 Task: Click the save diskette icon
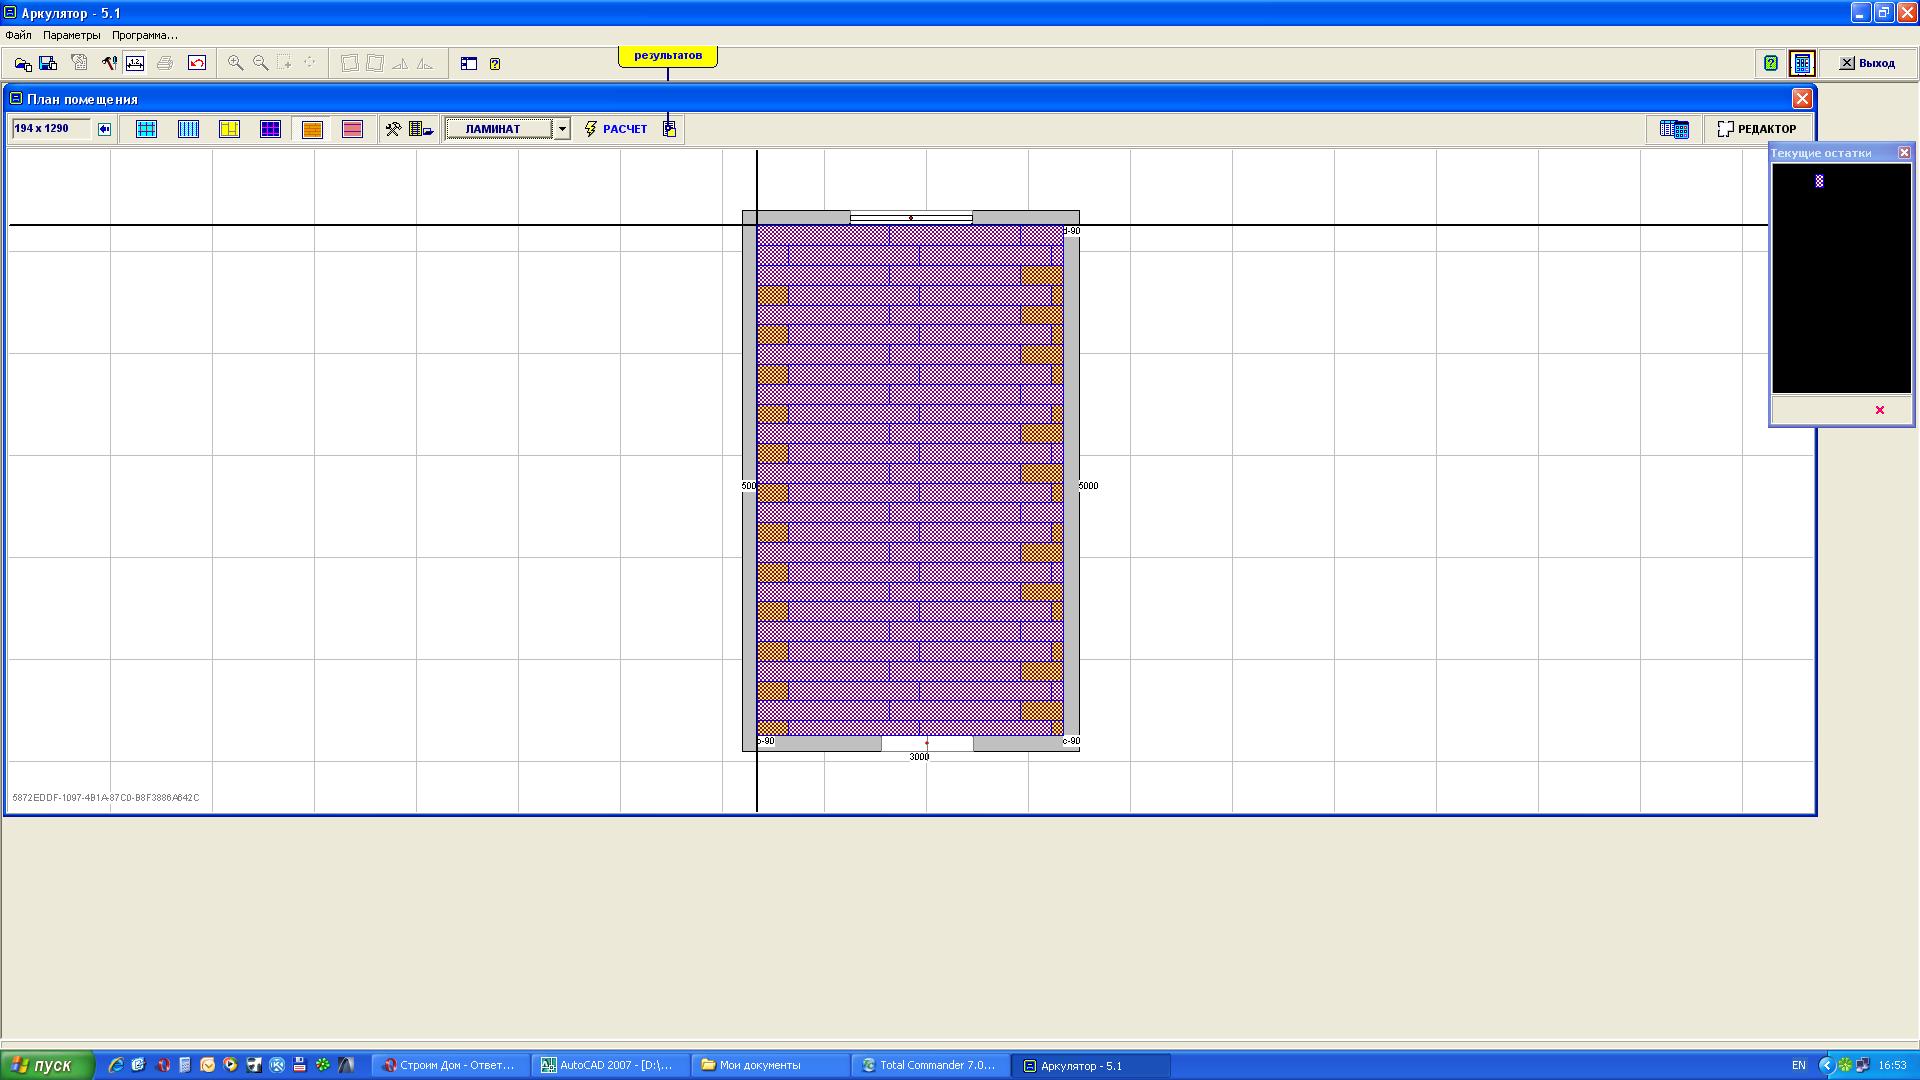(48, 63)
